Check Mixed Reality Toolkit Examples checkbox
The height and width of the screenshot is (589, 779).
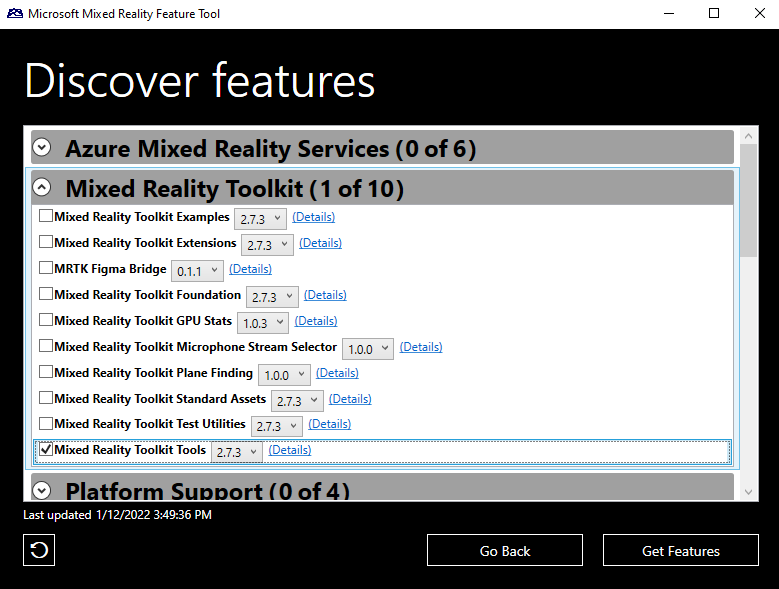[x=46, y=216]
